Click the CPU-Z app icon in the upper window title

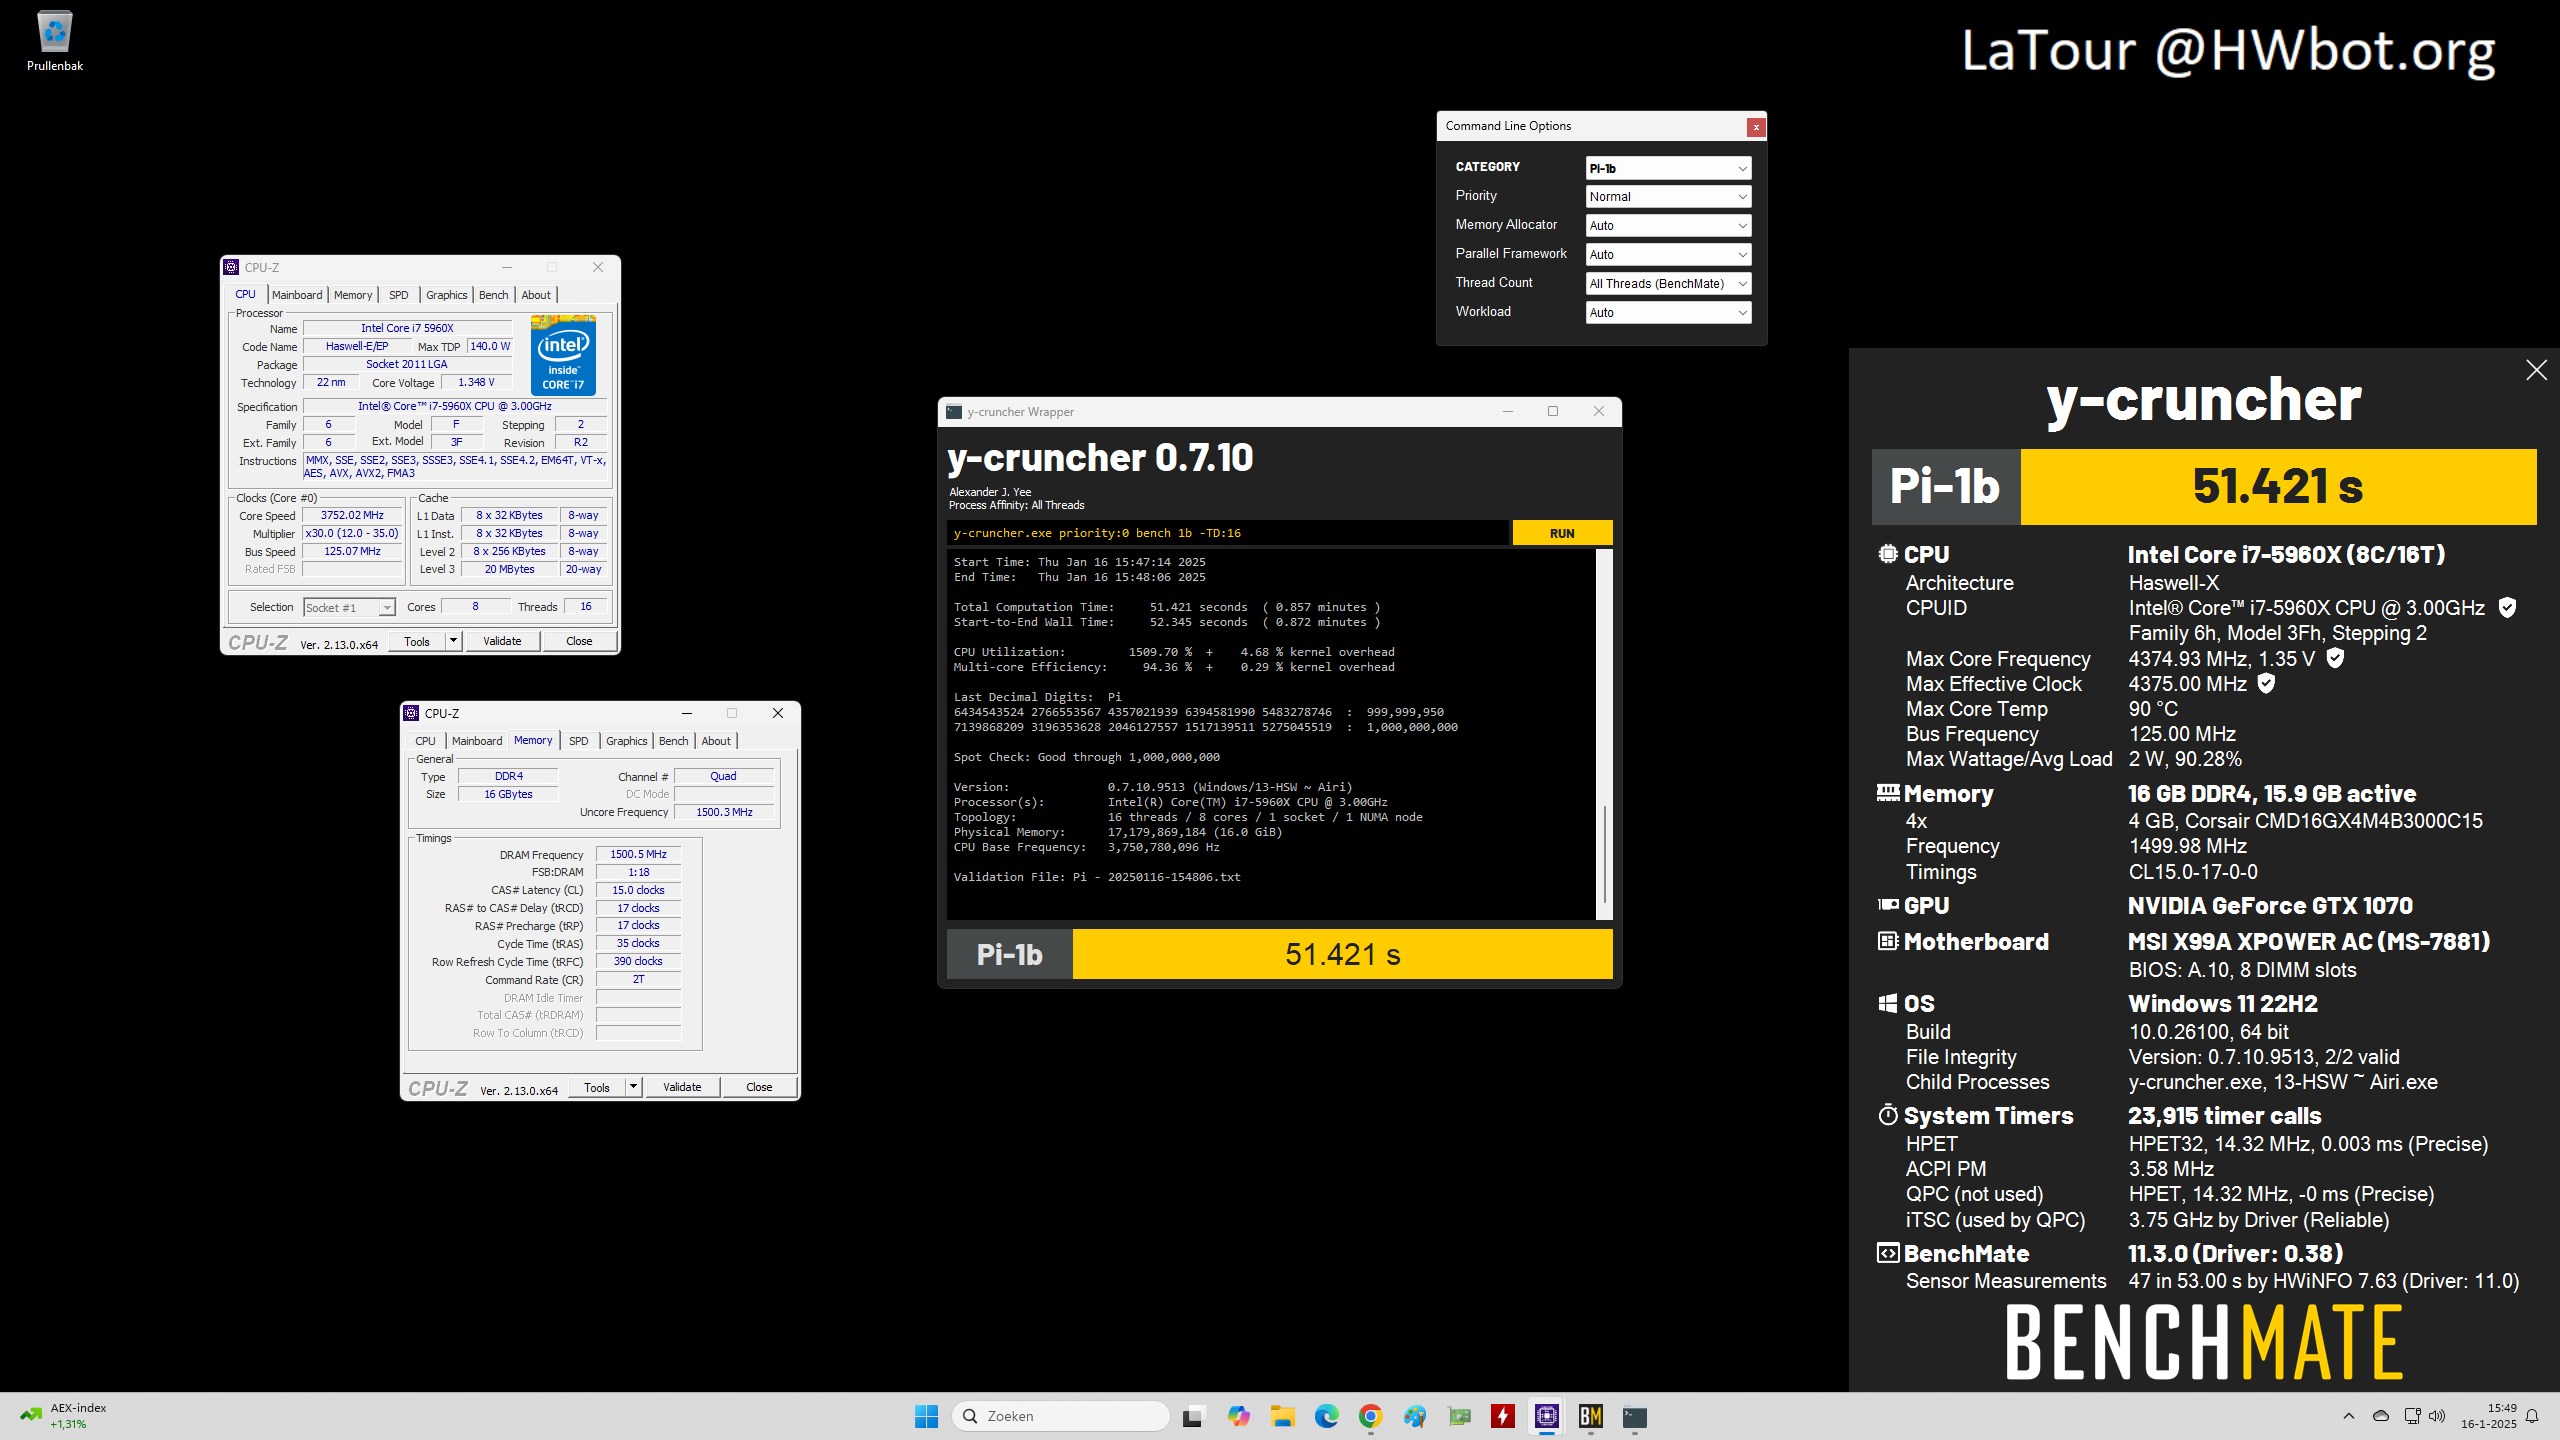[231, 267]
